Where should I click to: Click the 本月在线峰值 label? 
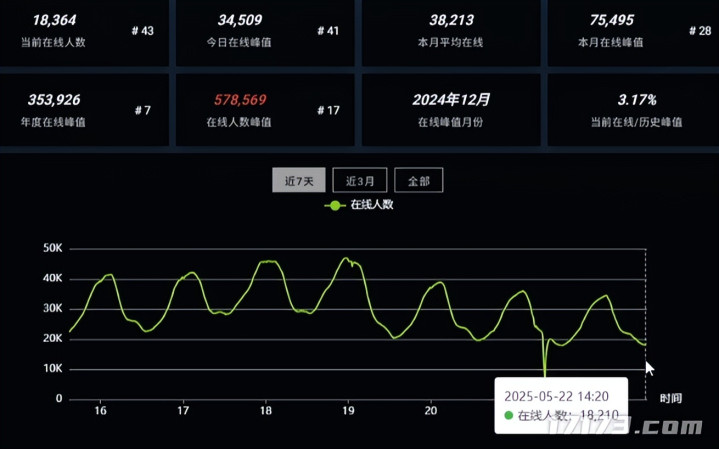click(x=611, y=42)
